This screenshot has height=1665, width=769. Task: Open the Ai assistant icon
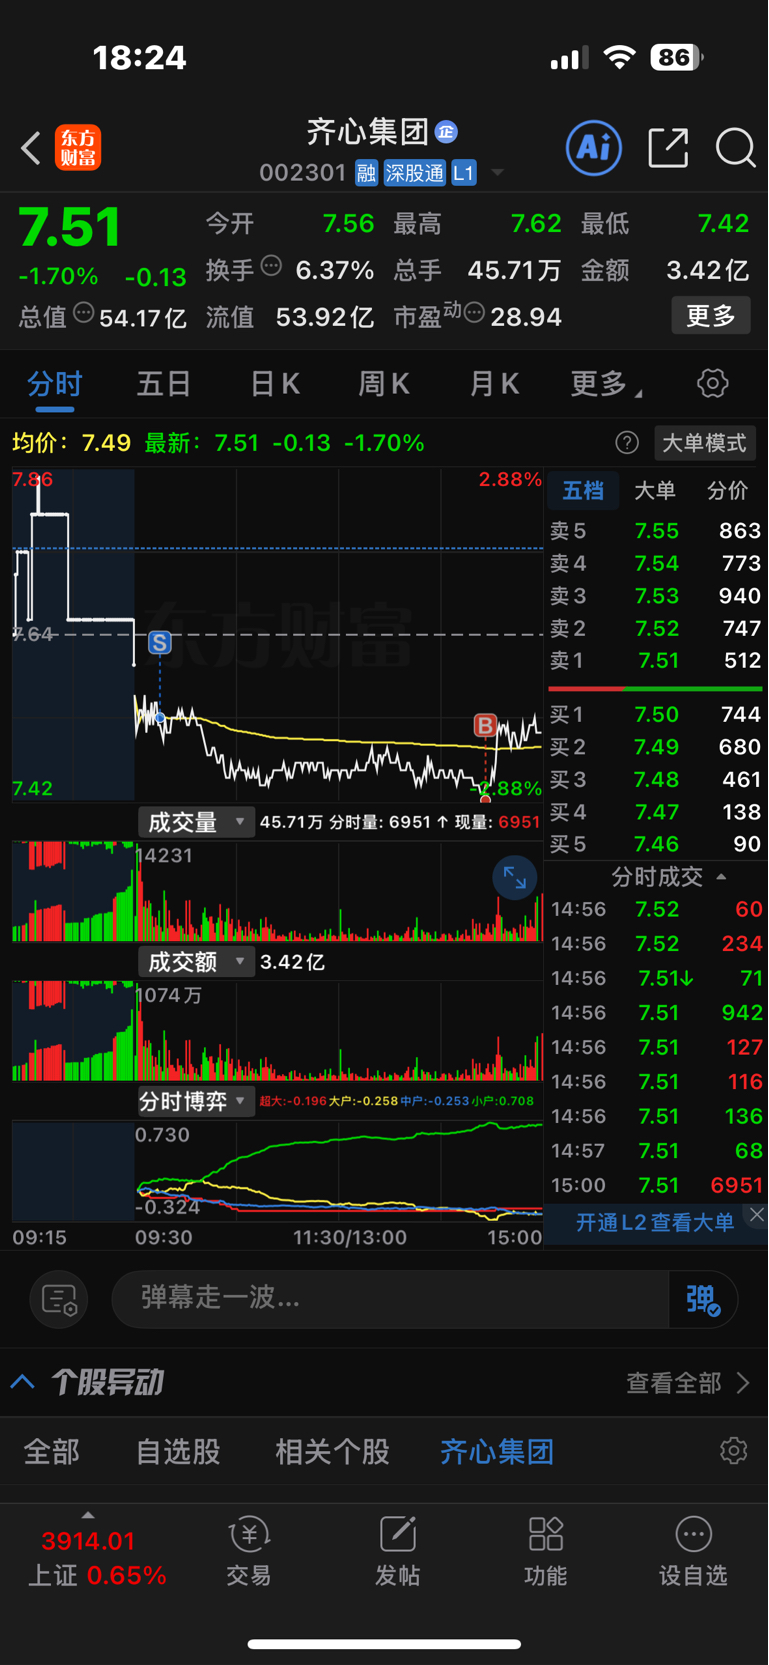[594, 148]
